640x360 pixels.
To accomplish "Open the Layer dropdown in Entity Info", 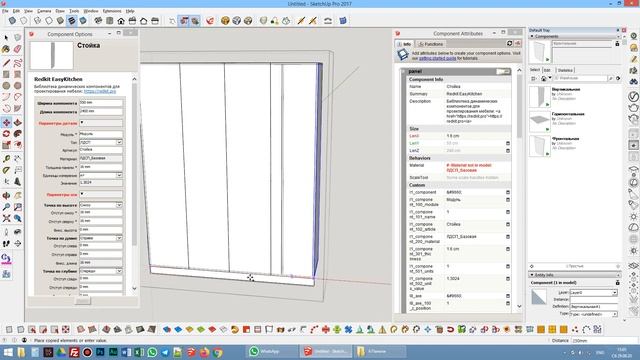I will click(614, 293).
